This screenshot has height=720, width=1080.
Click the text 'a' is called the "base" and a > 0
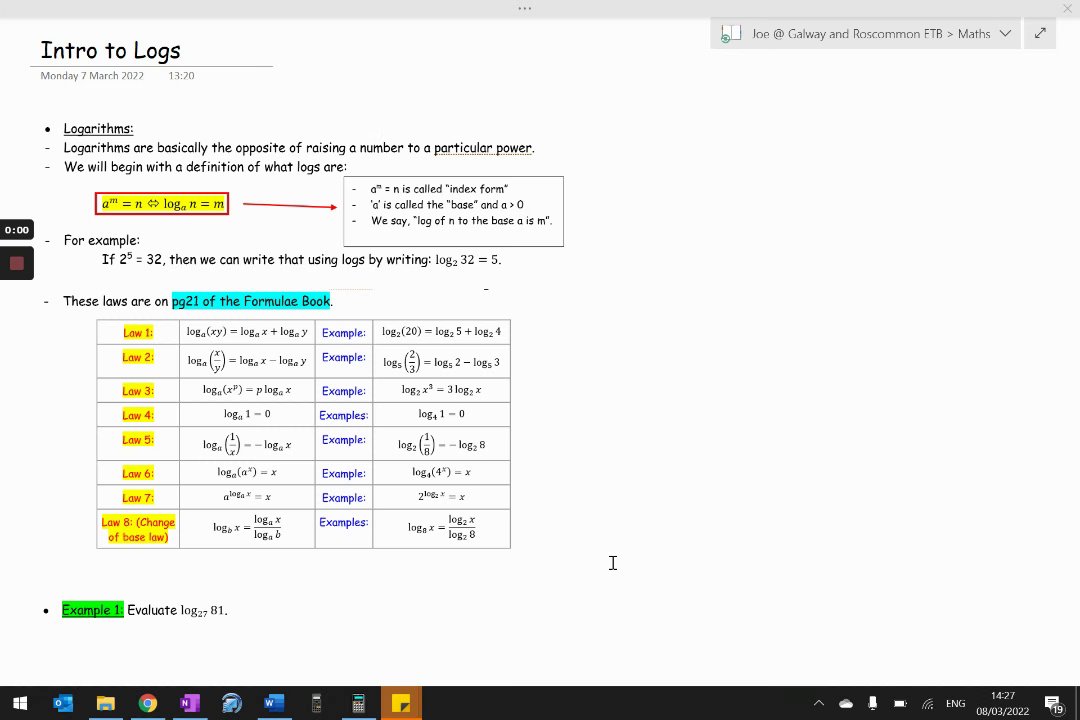coord(446,205)
